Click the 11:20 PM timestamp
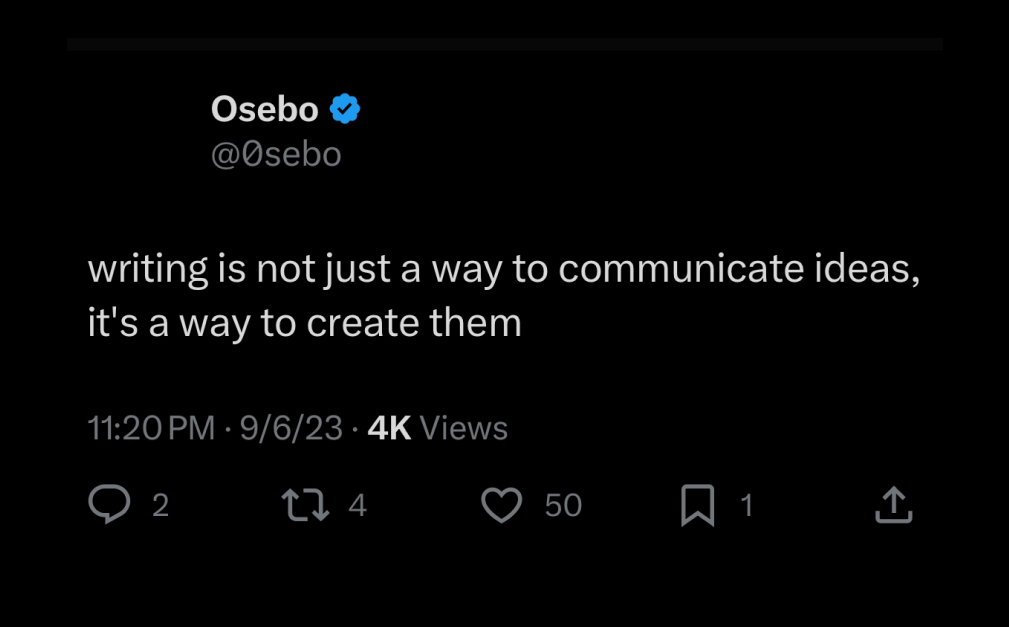The width and height of the screenshot is (1009, 627). tap(151, 429)
